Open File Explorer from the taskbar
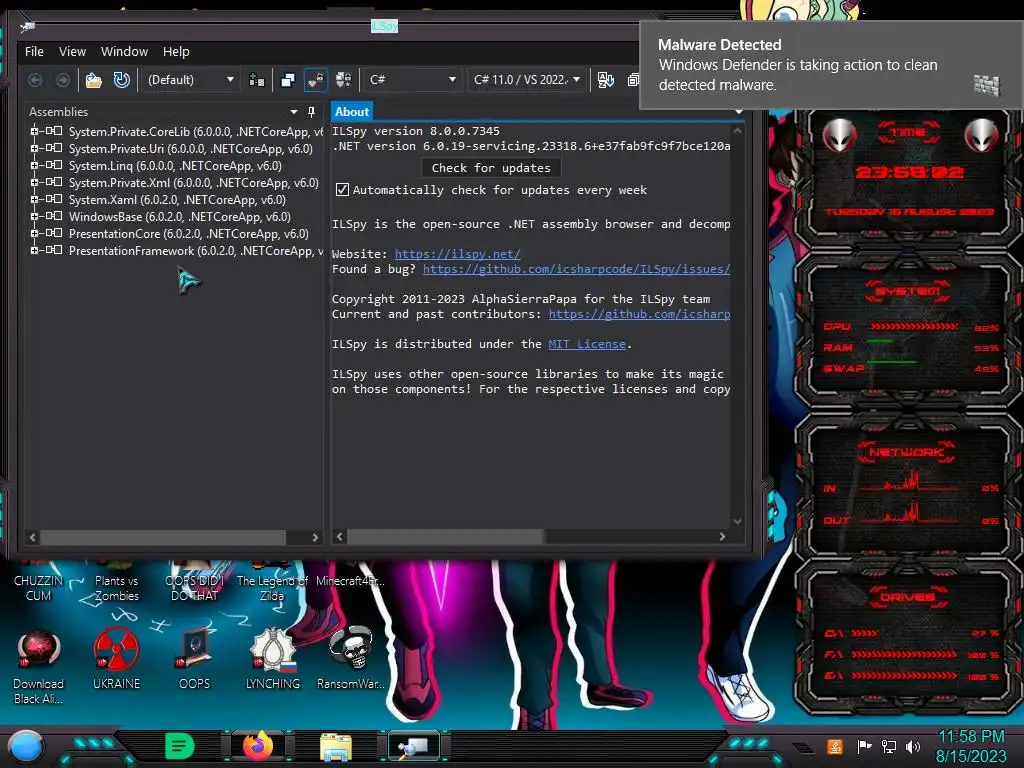1024x768 pixels. 336,746
